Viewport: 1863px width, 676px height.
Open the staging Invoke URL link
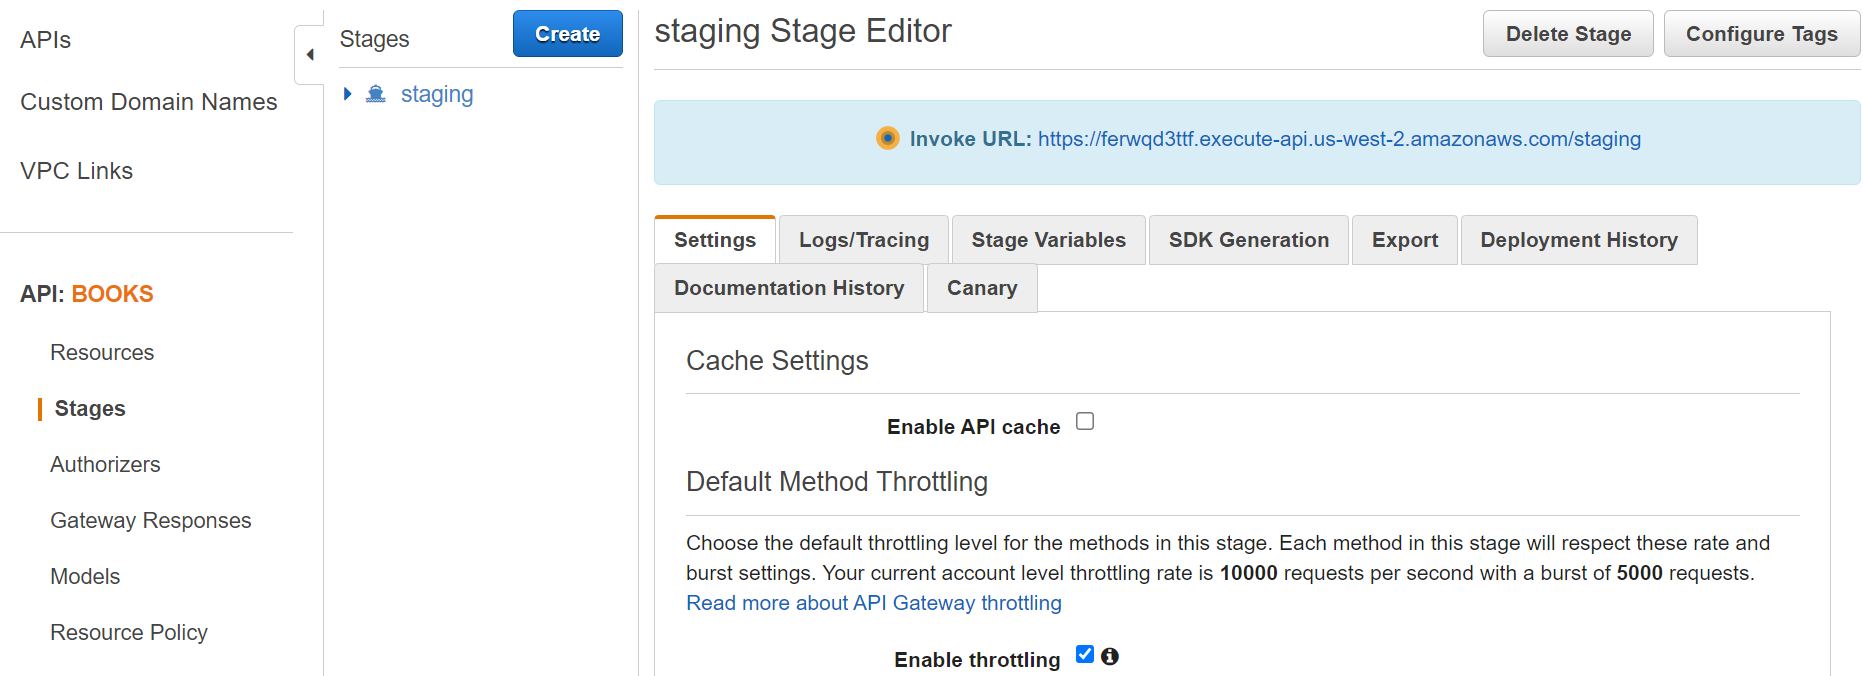click(1339, 139)
